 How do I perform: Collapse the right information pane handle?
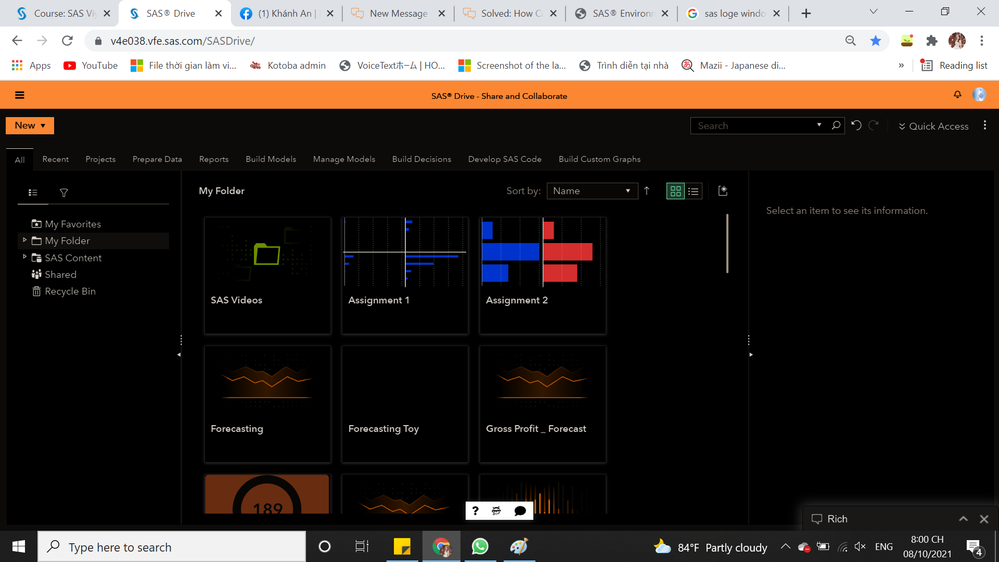tap(751, 354)
